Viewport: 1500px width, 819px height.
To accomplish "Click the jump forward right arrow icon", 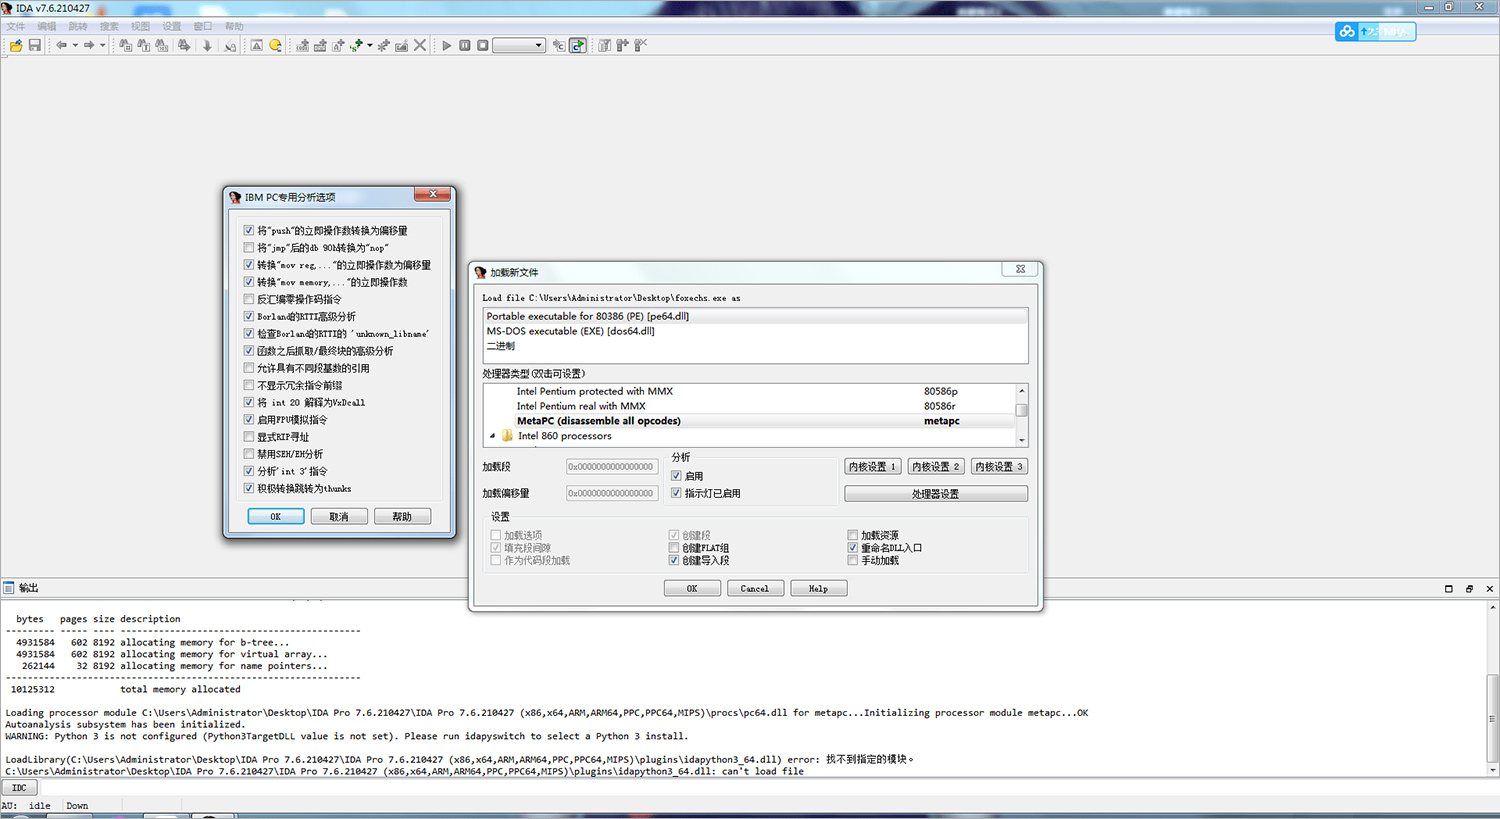I will click(89, 45).
